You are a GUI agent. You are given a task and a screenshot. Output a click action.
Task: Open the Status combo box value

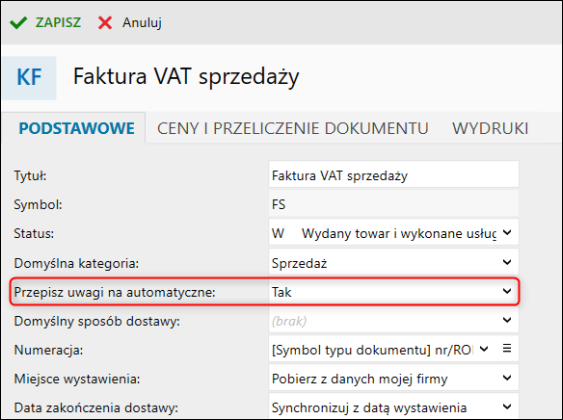394,233
